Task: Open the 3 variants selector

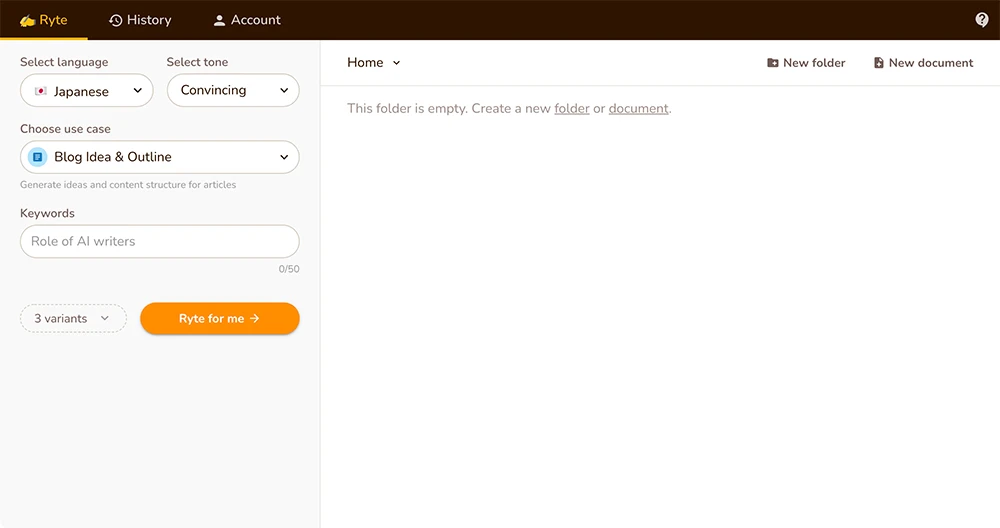Action: tap(73, 318)
